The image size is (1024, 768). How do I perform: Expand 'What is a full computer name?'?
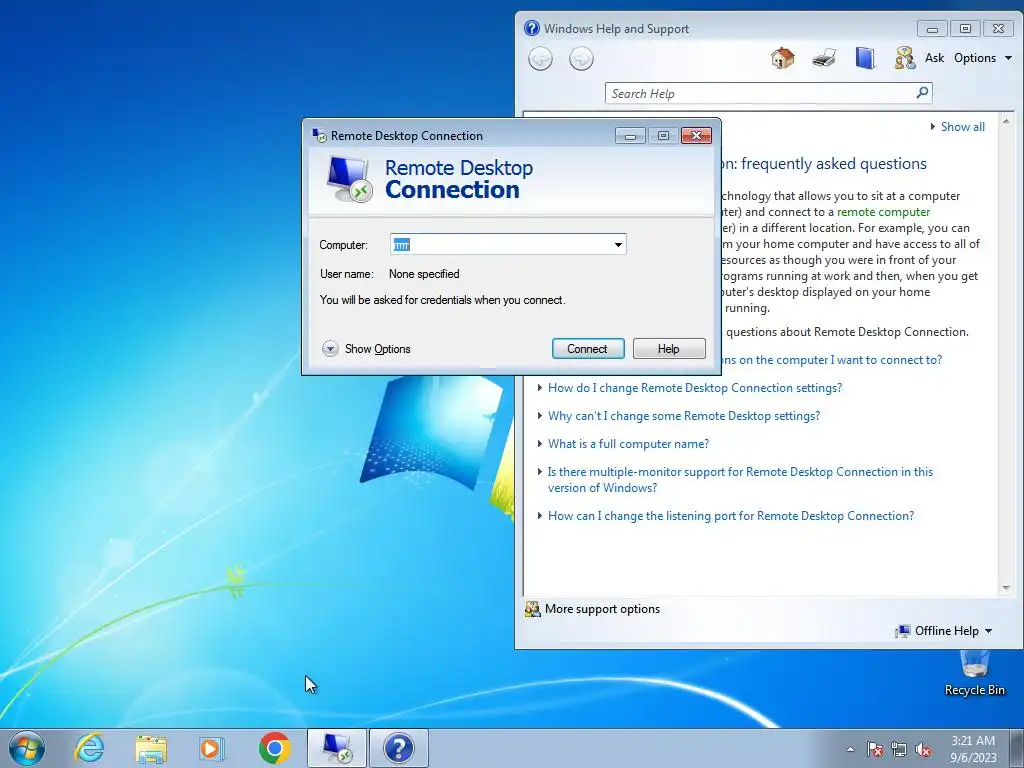click(x=628, y=444)
